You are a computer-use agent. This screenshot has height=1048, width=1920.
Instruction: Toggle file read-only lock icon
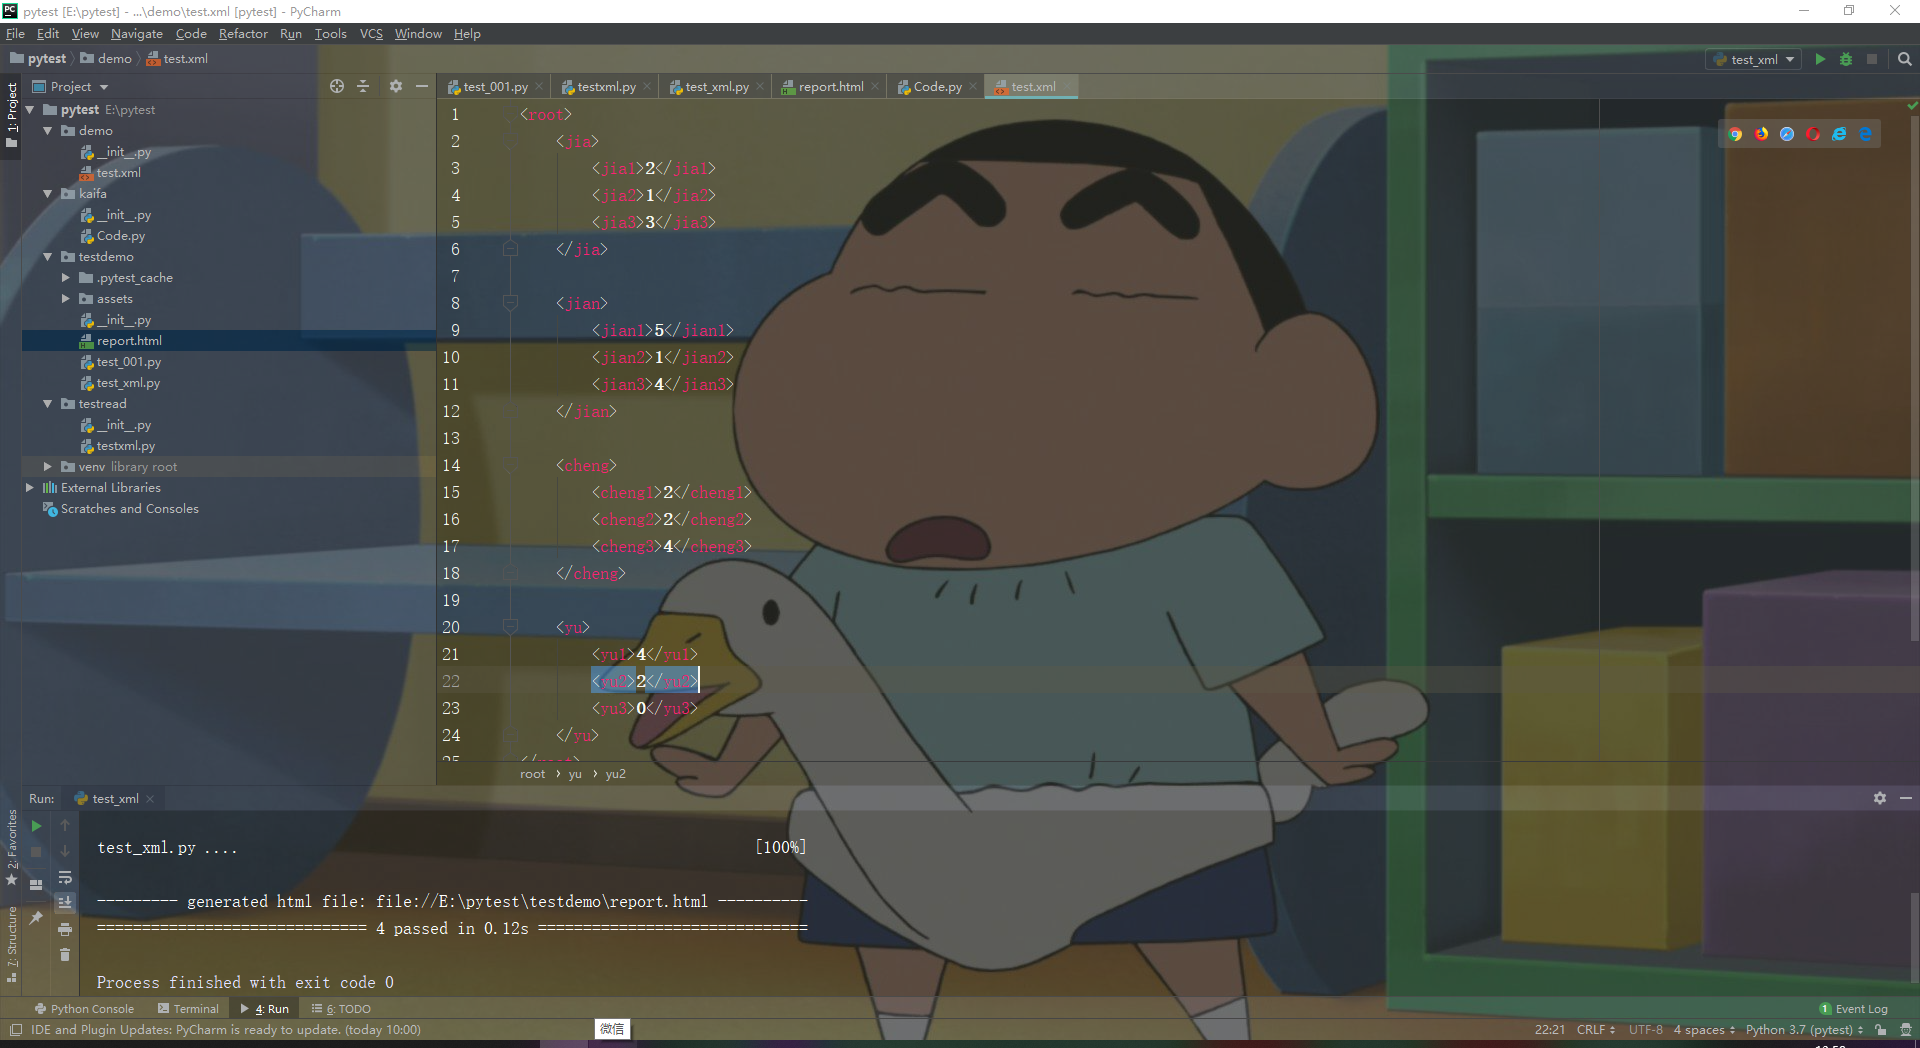[1881, 1030]
